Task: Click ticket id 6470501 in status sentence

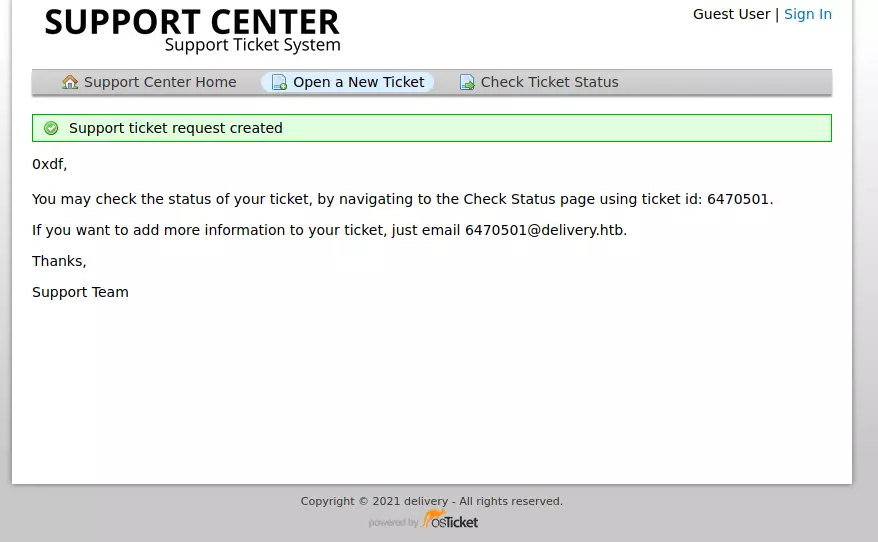Action: (737, 199)
